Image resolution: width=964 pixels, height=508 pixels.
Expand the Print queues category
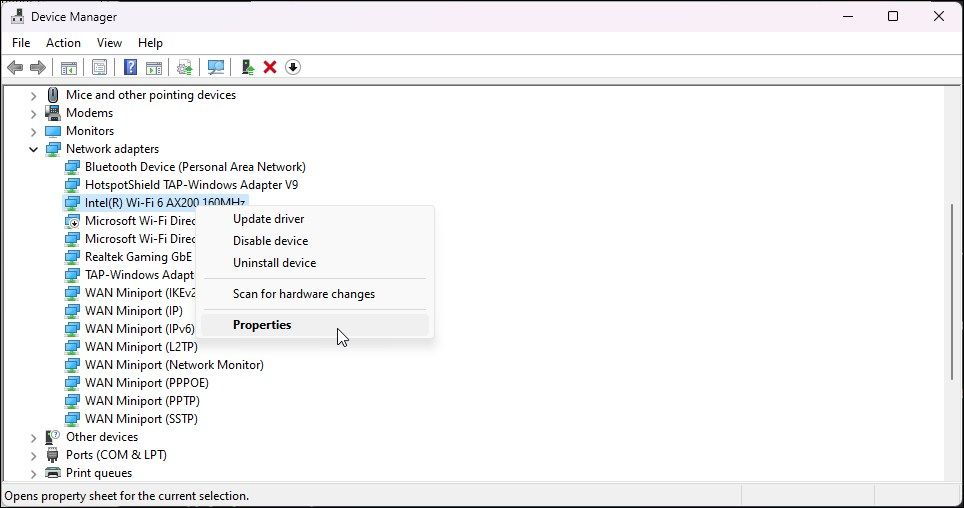[x=34, y=473]
